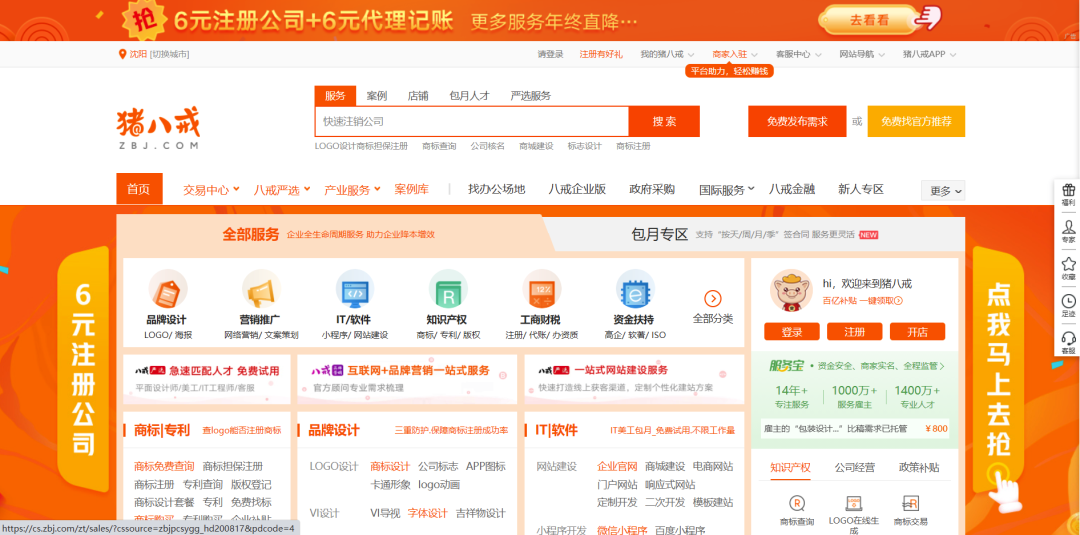
Task: Click the 企业官网 link
Action: click(x=617, y=466)
